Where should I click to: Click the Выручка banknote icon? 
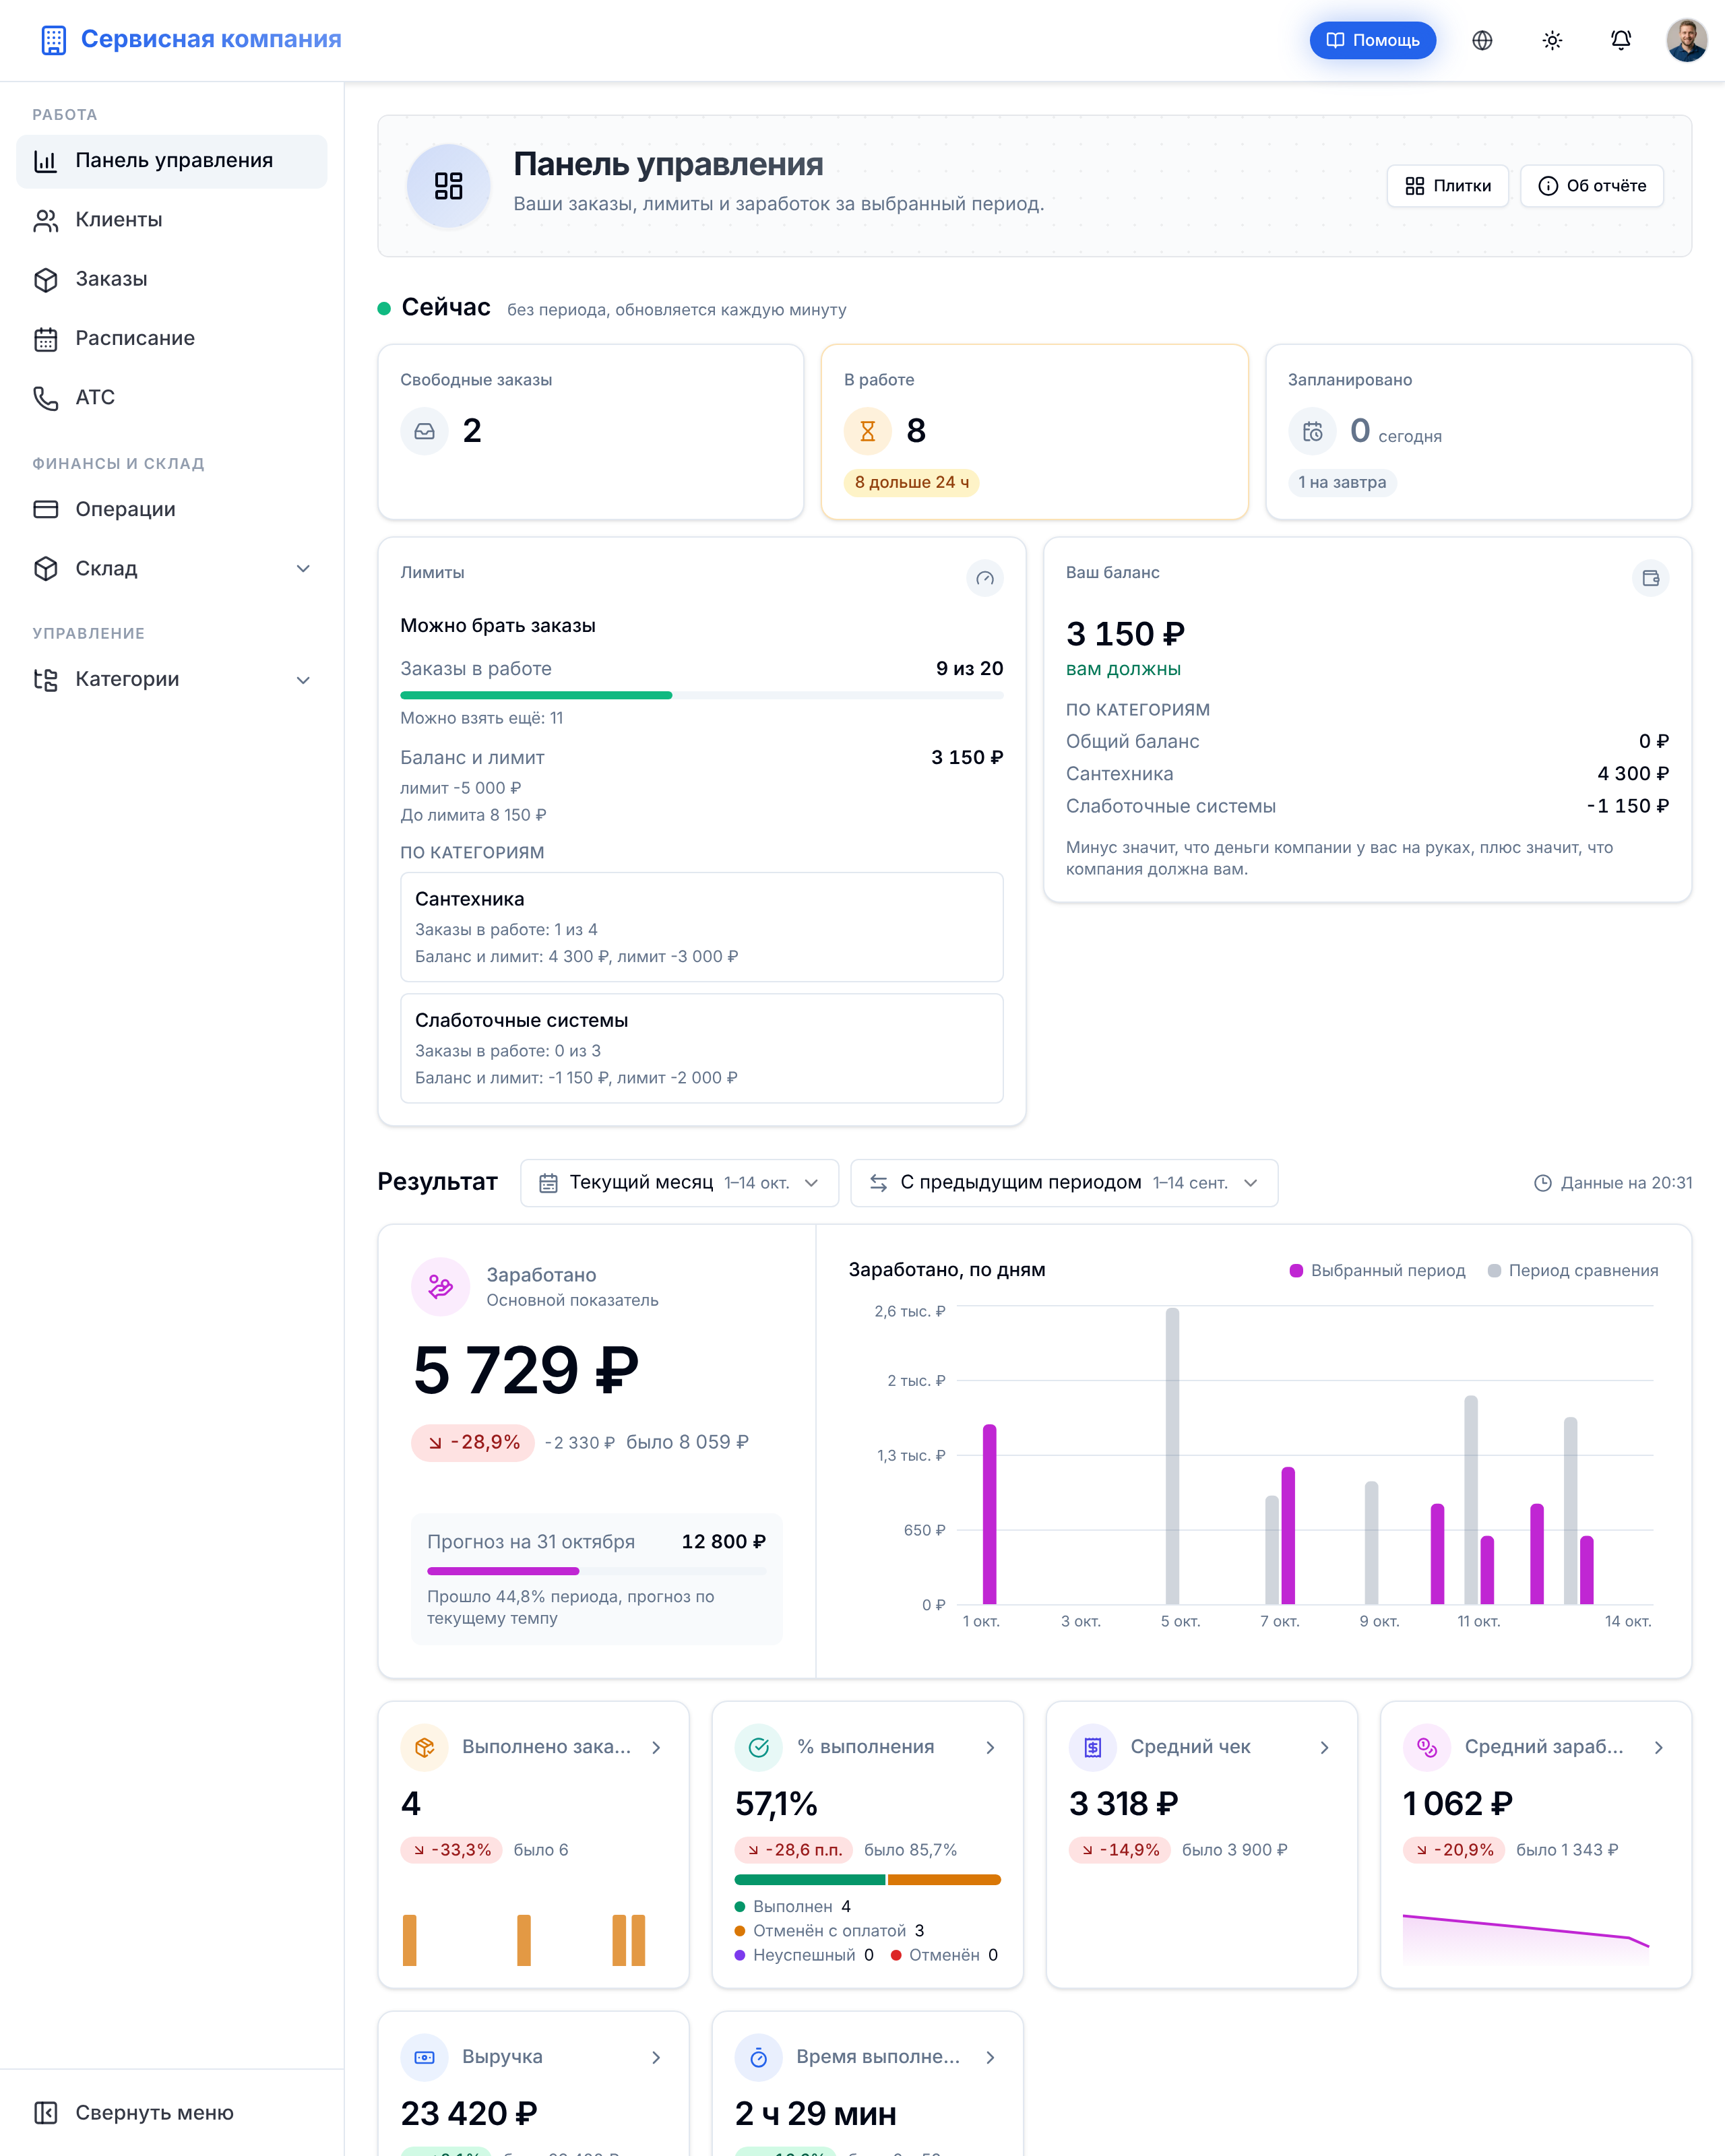click(x=424, y=2057)
